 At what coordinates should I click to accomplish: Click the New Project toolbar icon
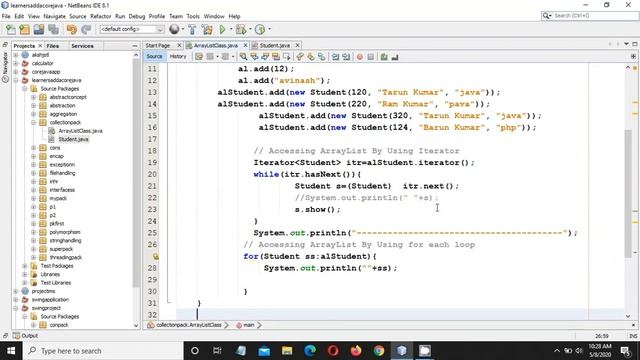(x=24, y=29)
